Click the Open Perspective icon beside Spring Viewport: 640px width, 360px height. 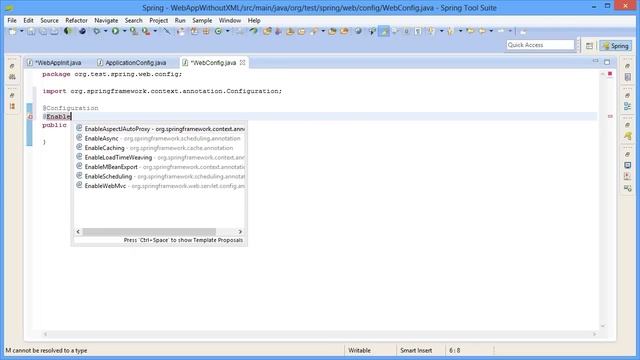point(589,46)
